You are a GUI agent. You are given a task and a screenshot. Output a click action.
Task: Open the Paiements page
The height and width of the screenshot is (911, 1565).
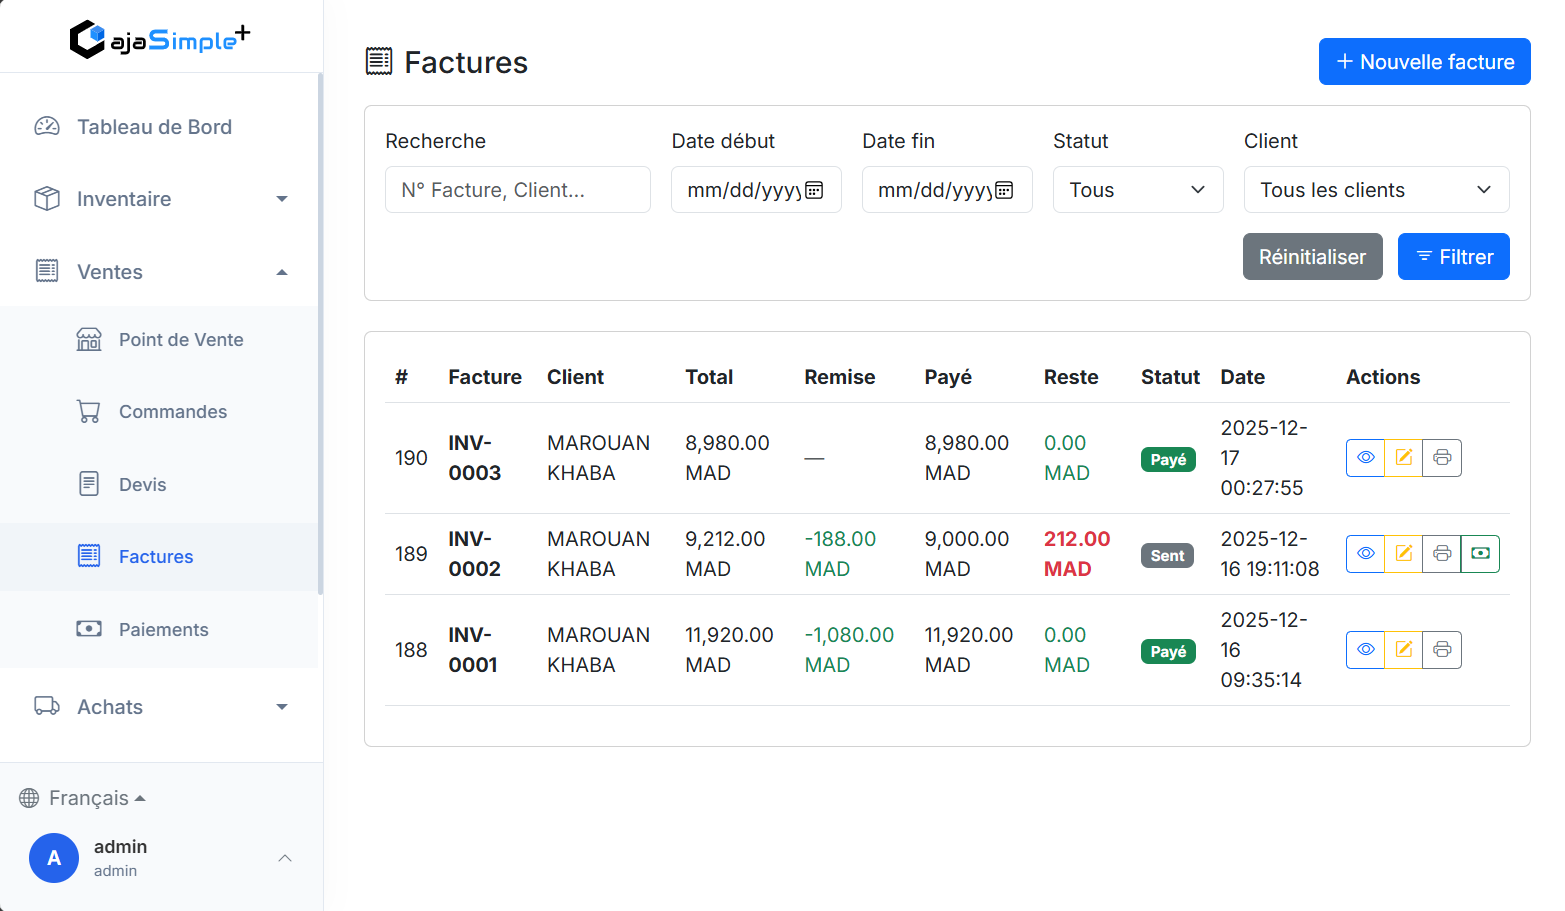pos(163,630)
